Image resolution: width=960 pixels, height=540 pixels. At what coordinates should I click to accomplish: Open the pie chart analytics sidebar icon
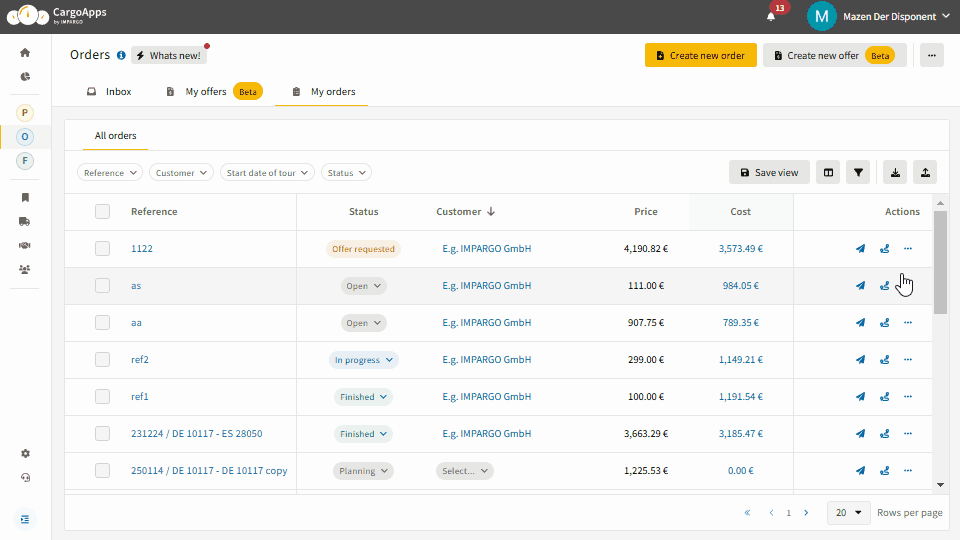pyautogui.click(x=25, y=77)
